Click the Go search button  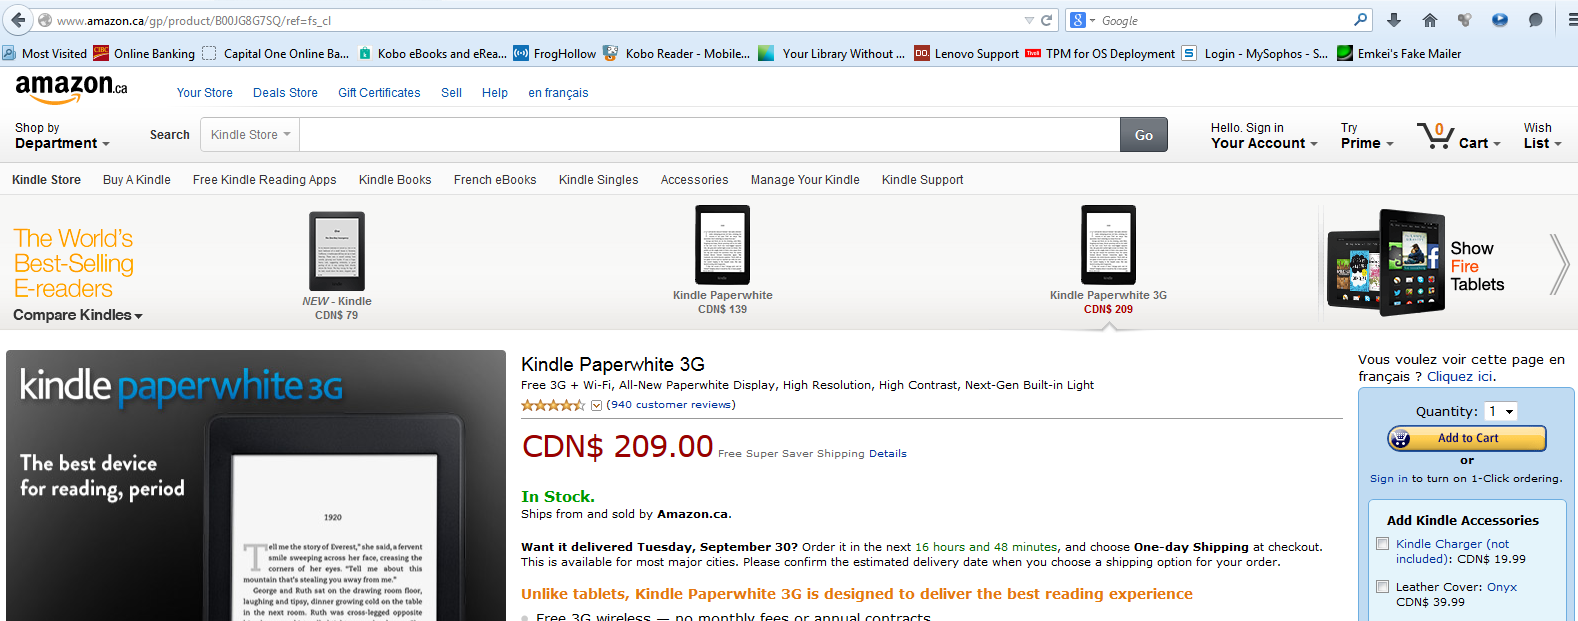(x=1144, y=135)
